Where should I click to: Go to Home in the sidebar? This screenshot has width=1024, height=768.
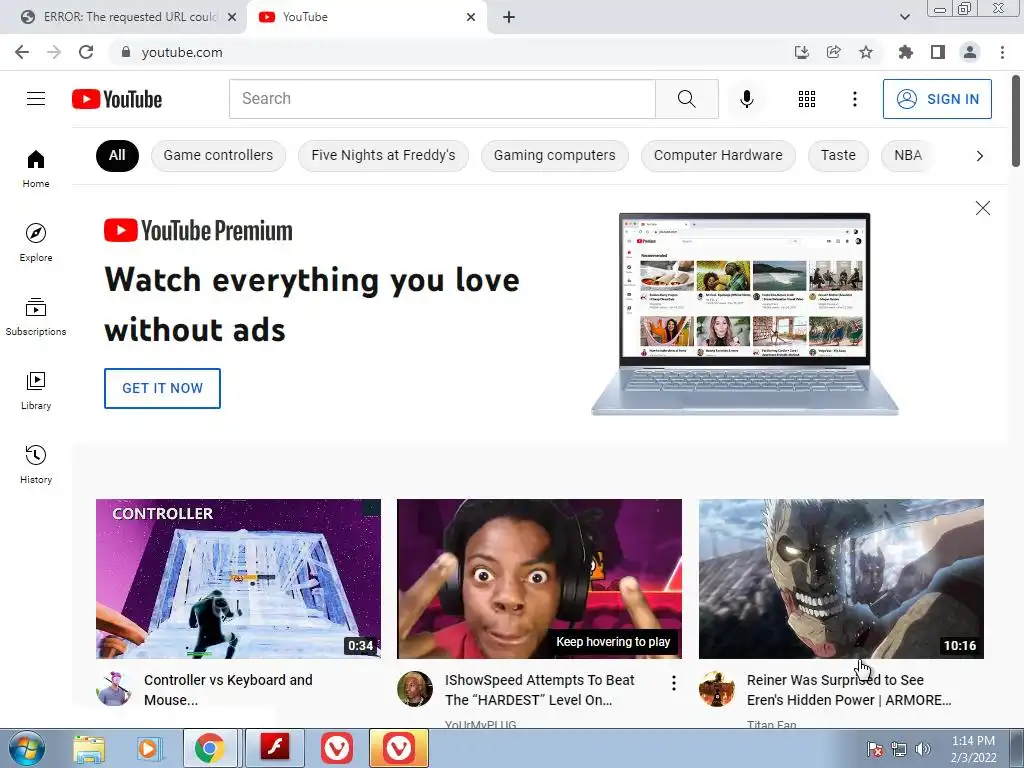click(x=36, y=169)
